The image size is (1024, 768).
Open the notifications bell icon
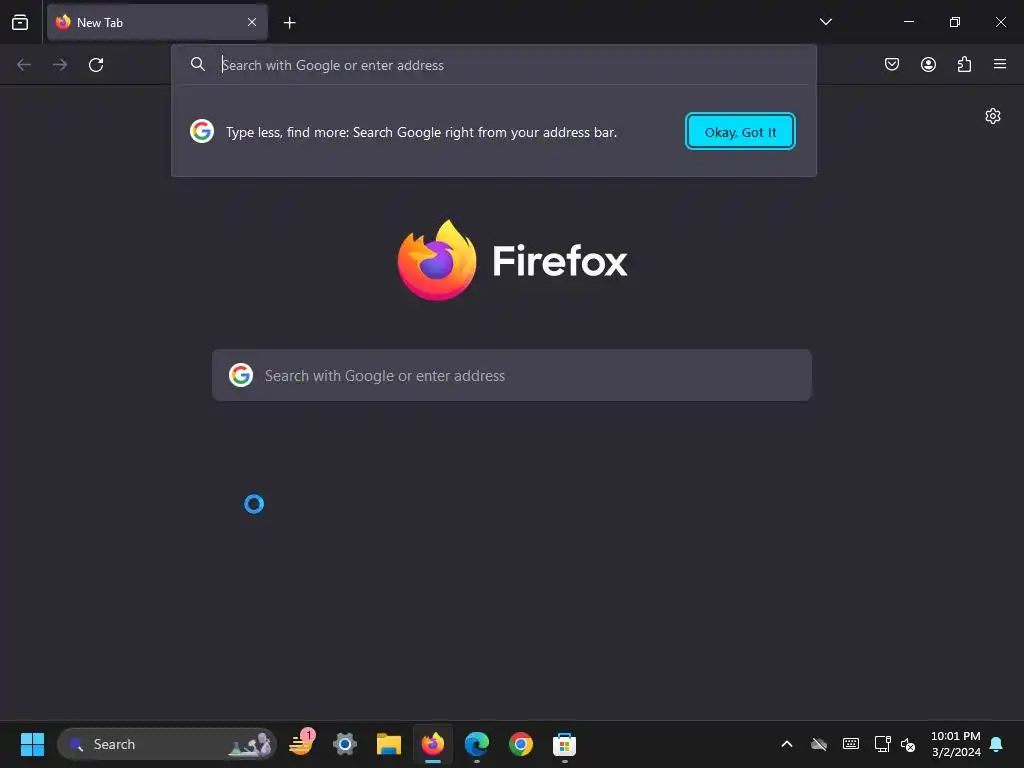(x=997, y=744)
